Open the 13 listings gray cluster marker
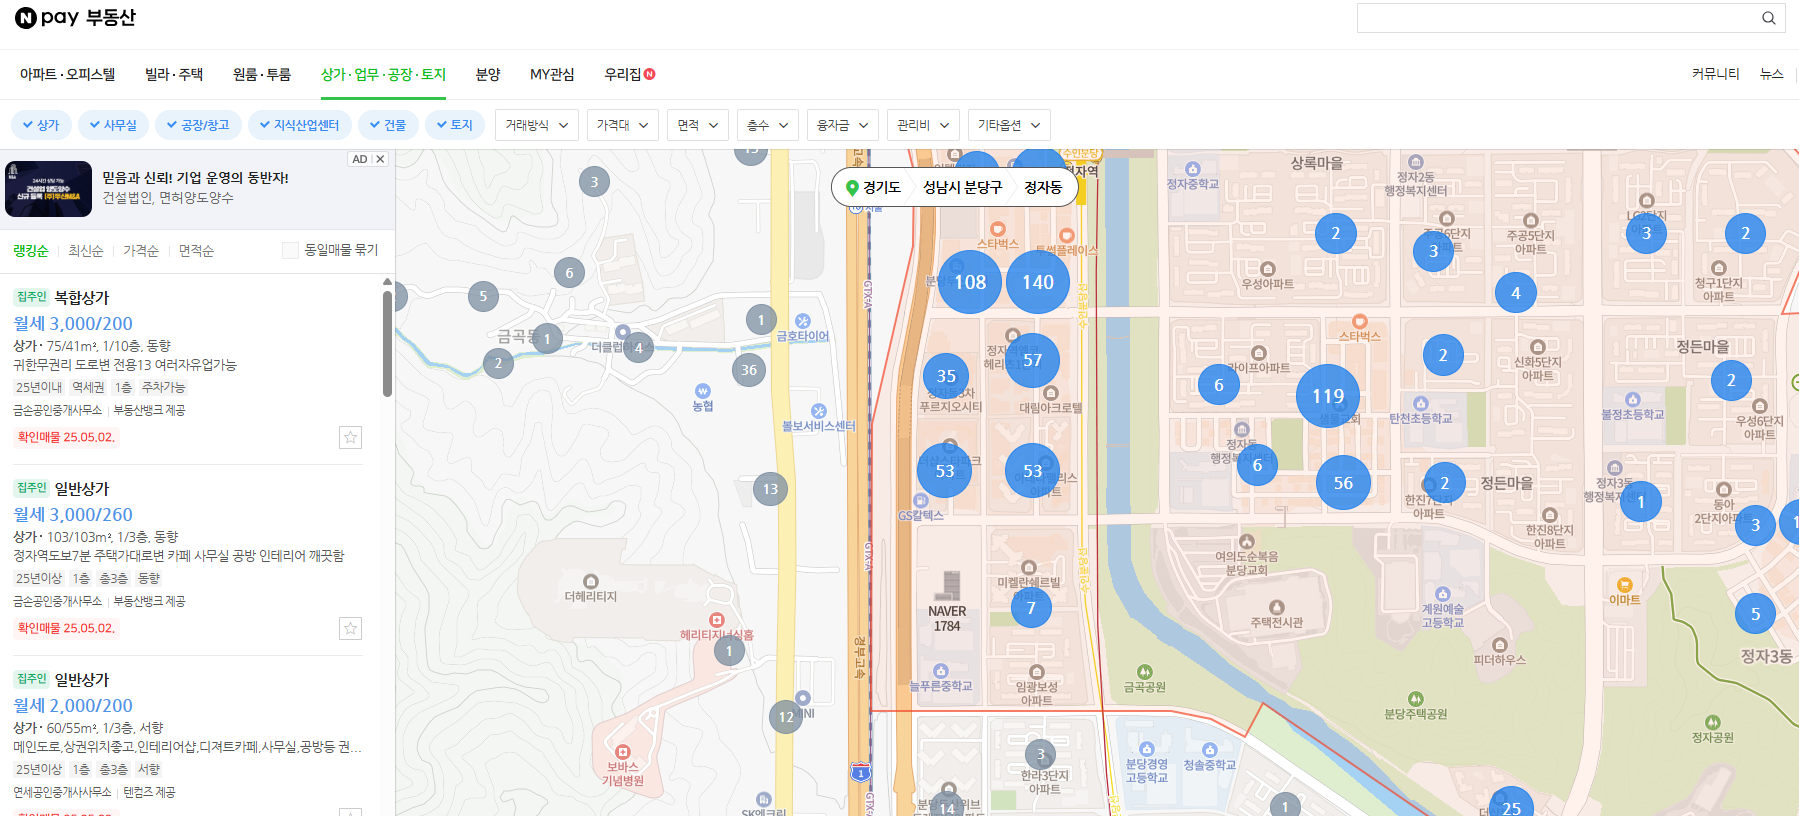The image size is (1799, 816). [770, 489]
